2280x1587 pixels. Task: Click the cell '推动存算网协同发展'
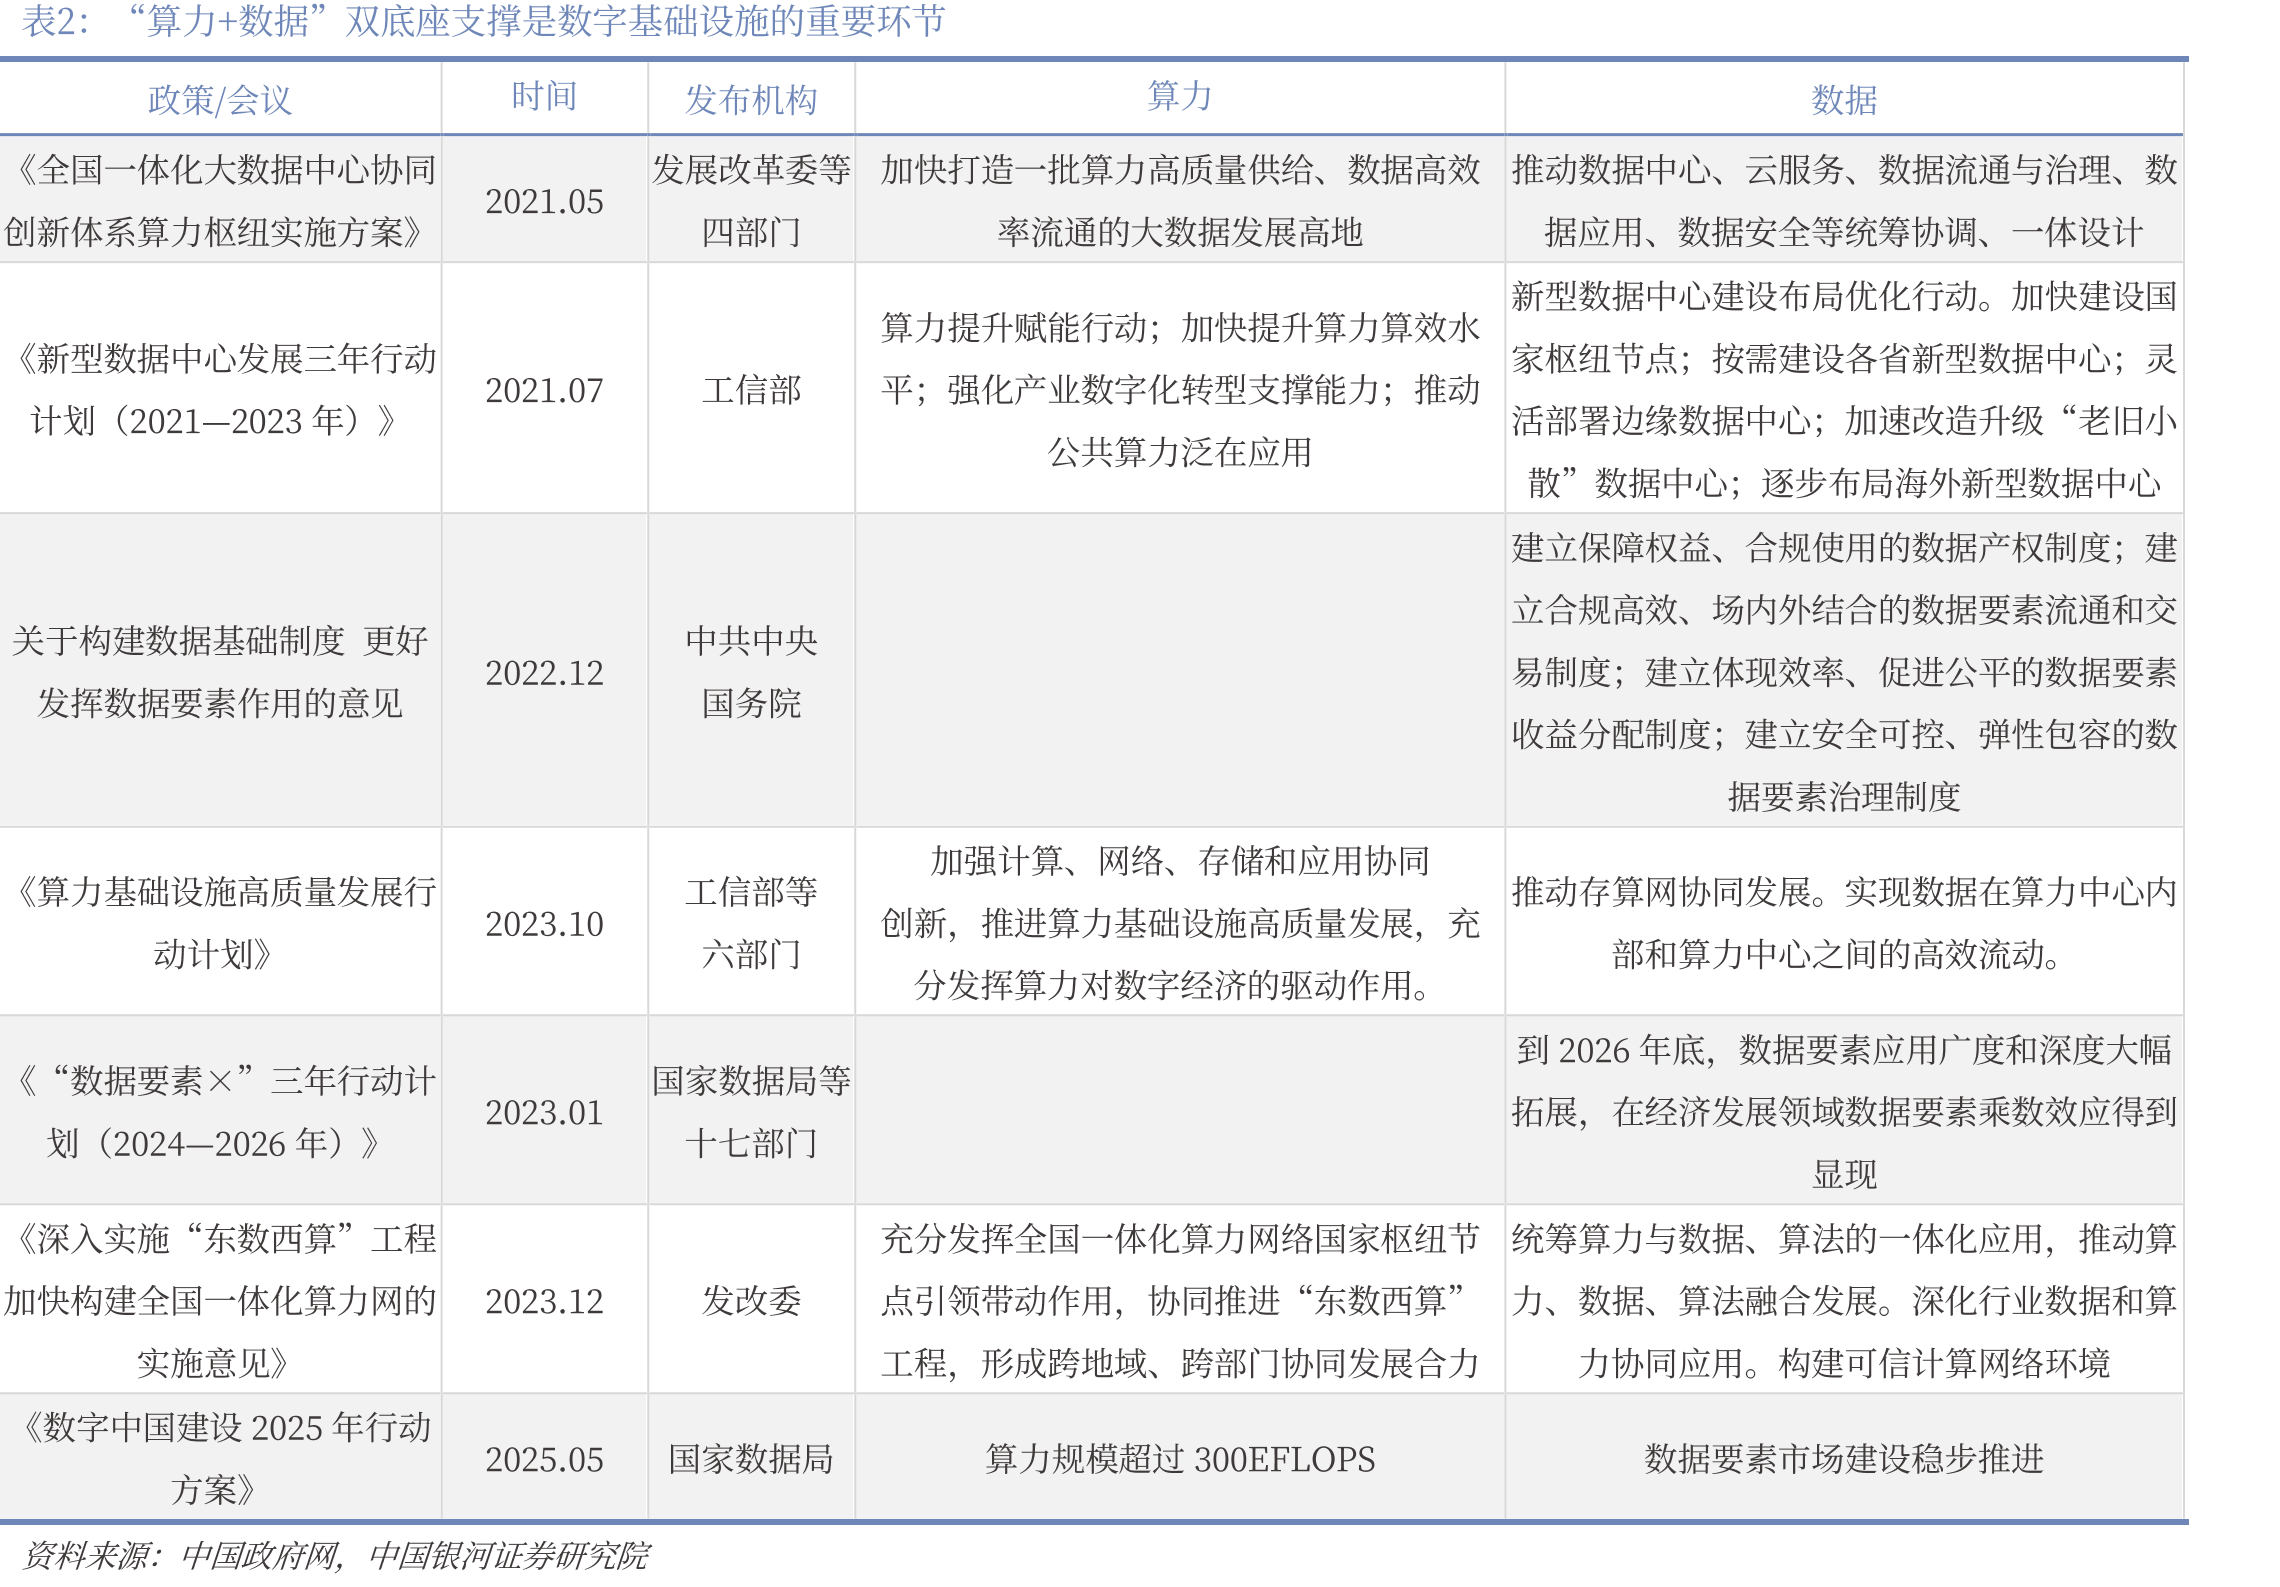[1844, 922]
